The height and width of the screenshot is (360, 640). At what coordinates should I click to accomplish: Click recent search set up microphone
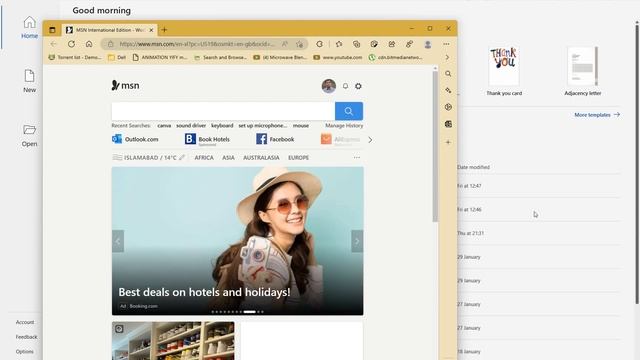click(x=262, y=126)
